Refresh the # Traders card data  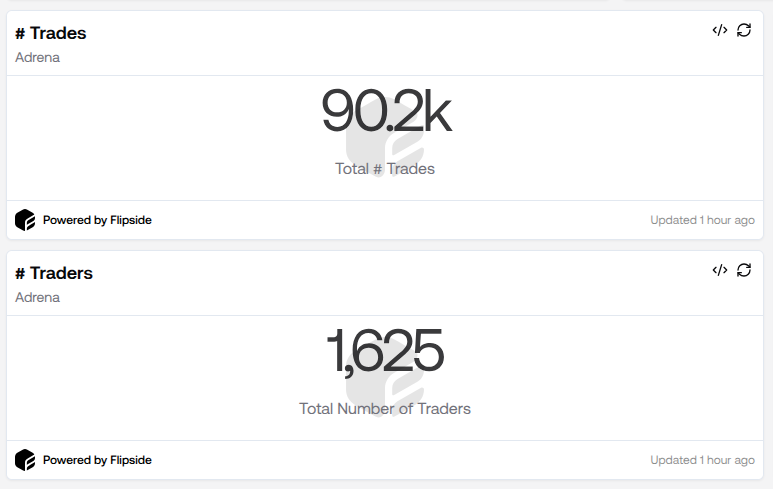744,270
